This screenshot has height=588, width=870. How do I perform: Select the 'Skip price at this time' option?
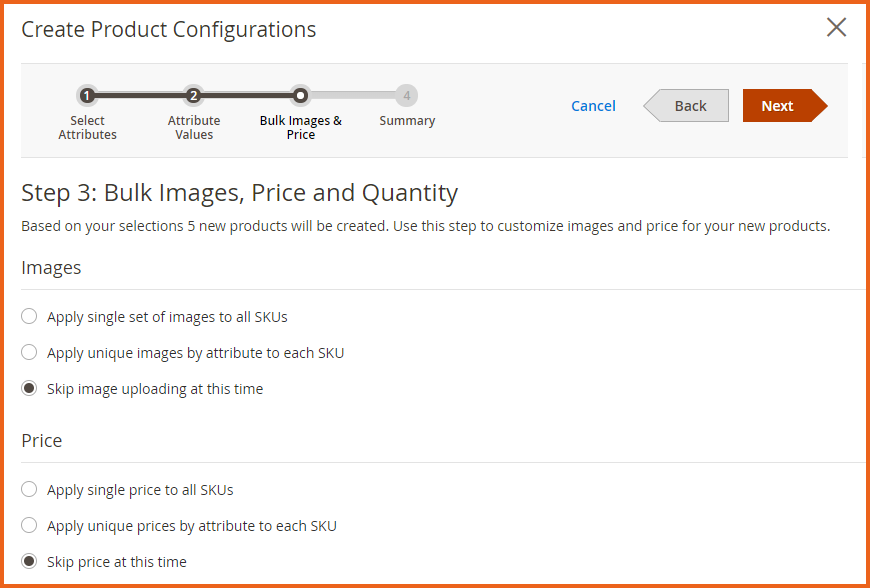(x=29, y=561)
